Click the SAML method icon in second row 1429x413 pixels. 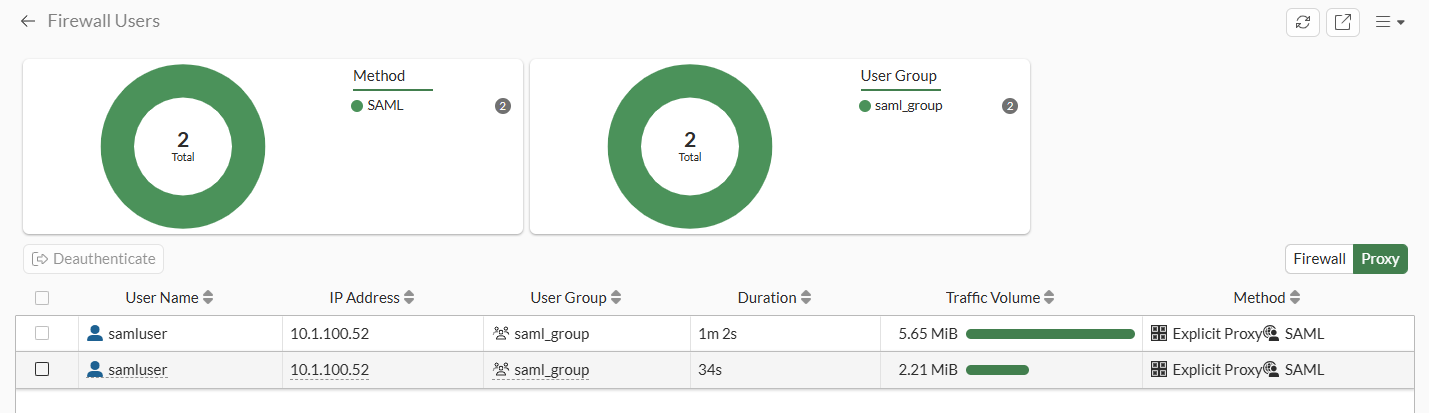point(1271,369)
